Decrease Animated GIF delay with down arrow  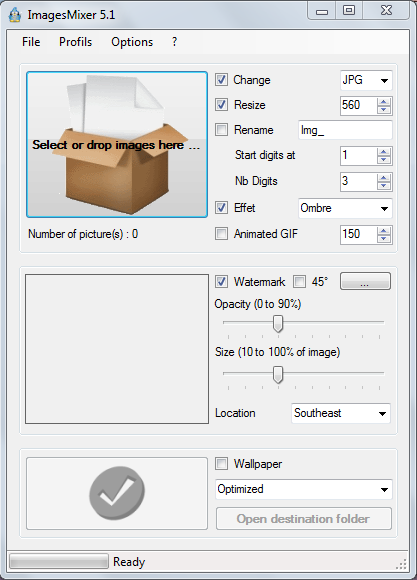point(384,239)
